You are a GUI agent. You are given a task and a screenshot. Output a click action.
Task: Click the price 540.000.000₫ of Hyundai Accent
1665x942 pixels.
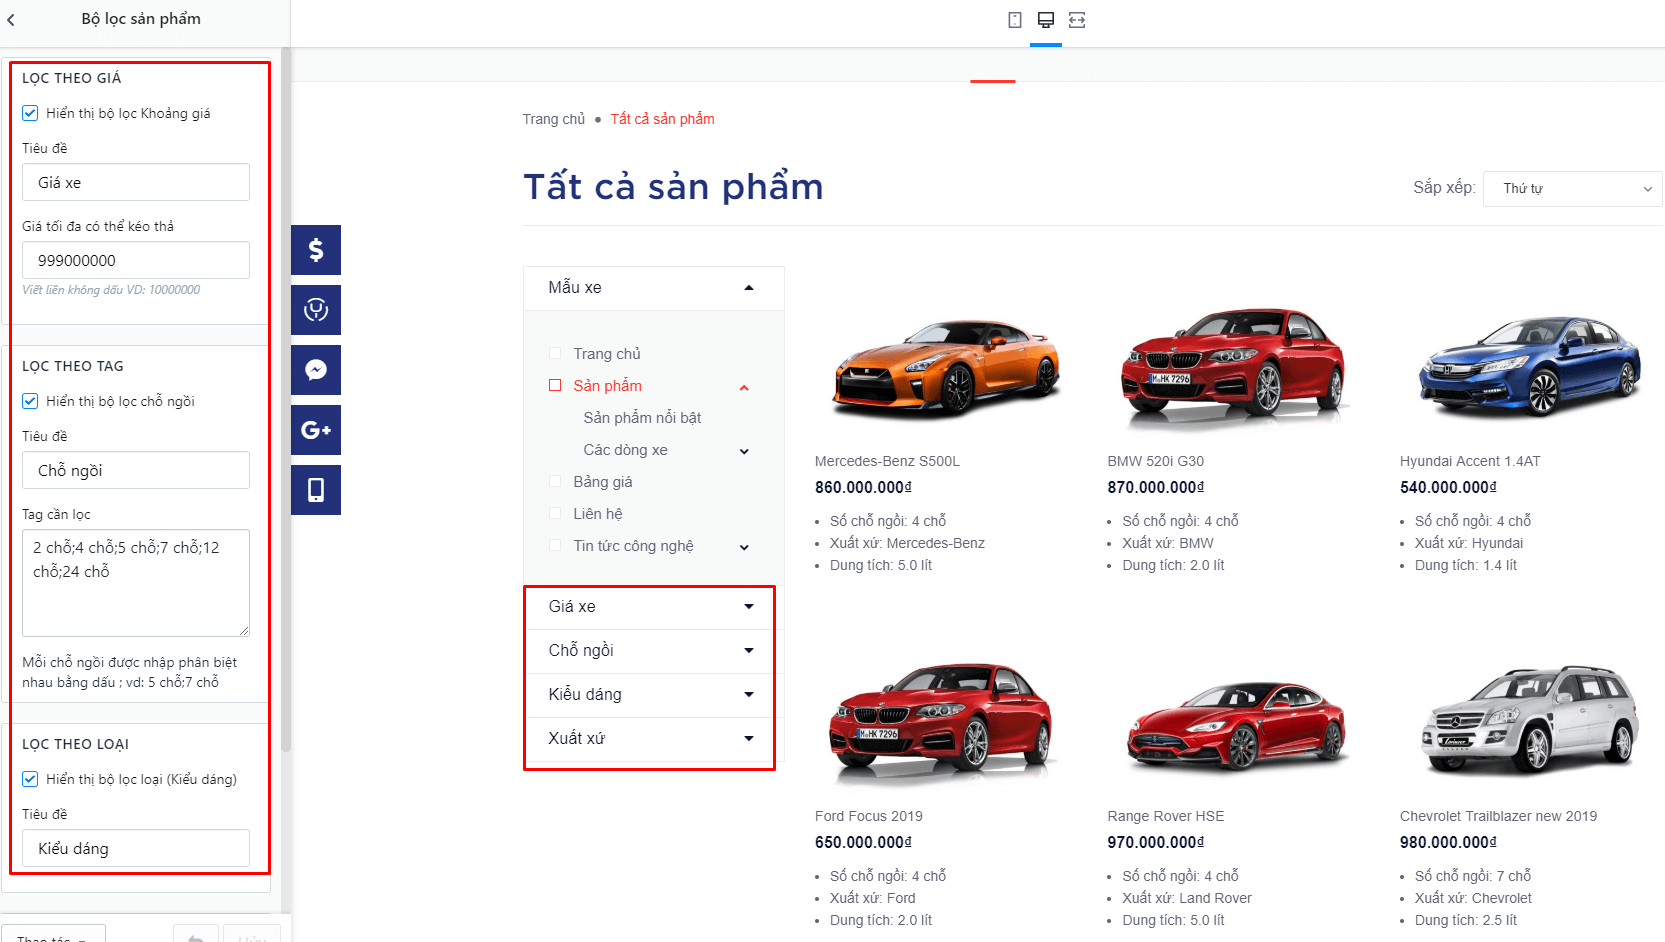pos(1448,487)
